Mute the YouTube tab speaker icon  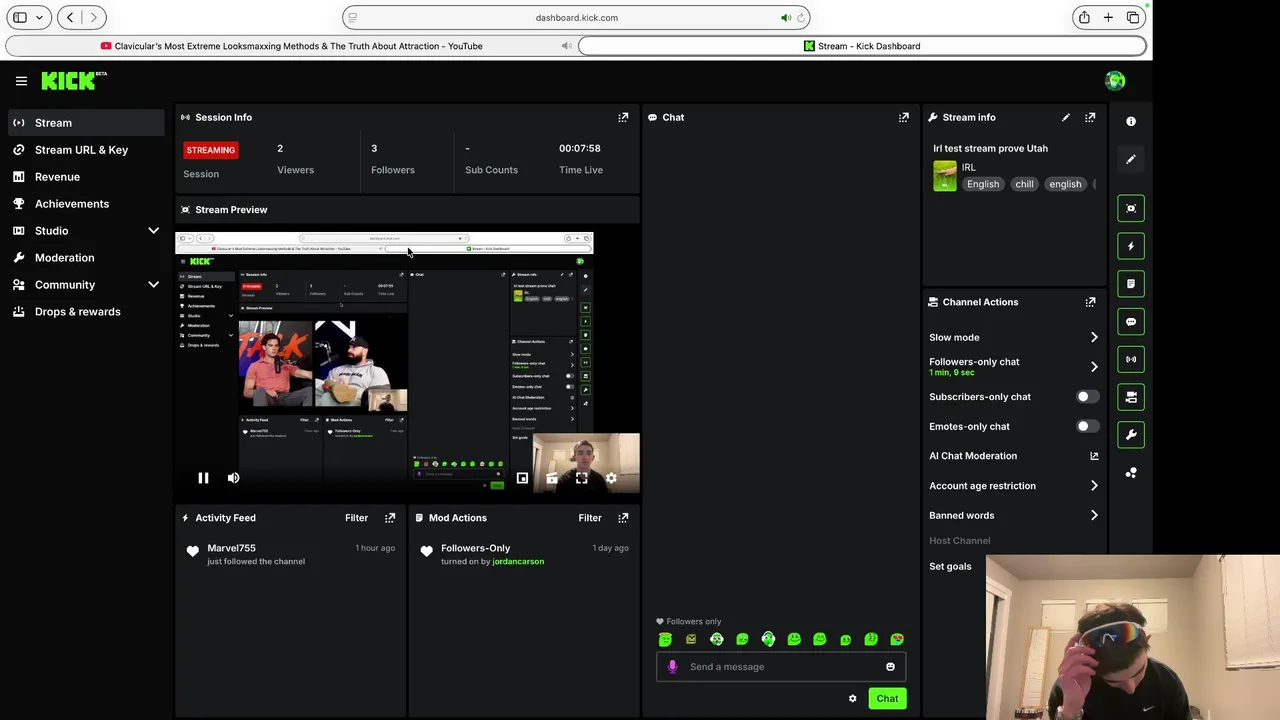point(566,46)
